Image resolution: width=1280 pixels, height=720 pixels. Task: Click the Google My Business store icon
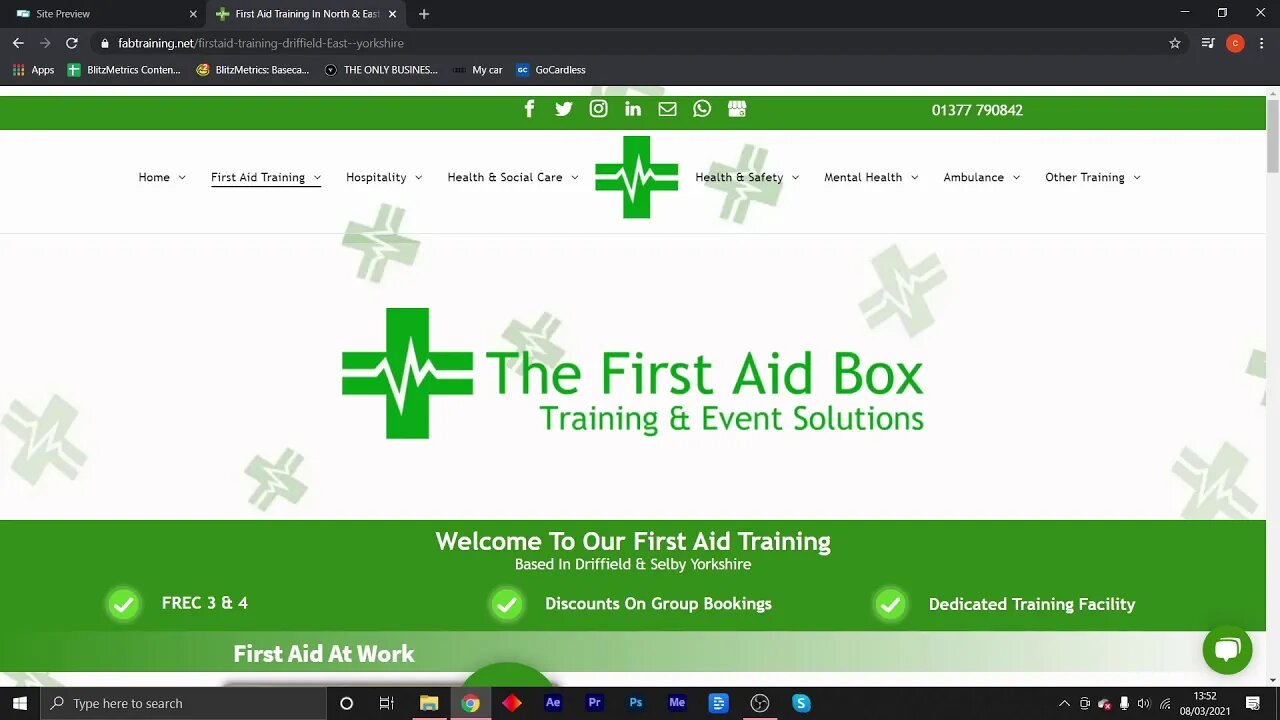click(737, 109)
